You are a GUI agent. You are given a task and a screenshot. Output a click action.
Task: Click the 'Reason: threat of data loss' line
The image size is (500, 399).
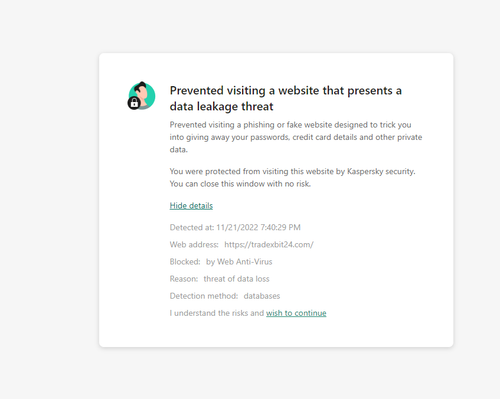pyautogui.click(x=219, y=279)
